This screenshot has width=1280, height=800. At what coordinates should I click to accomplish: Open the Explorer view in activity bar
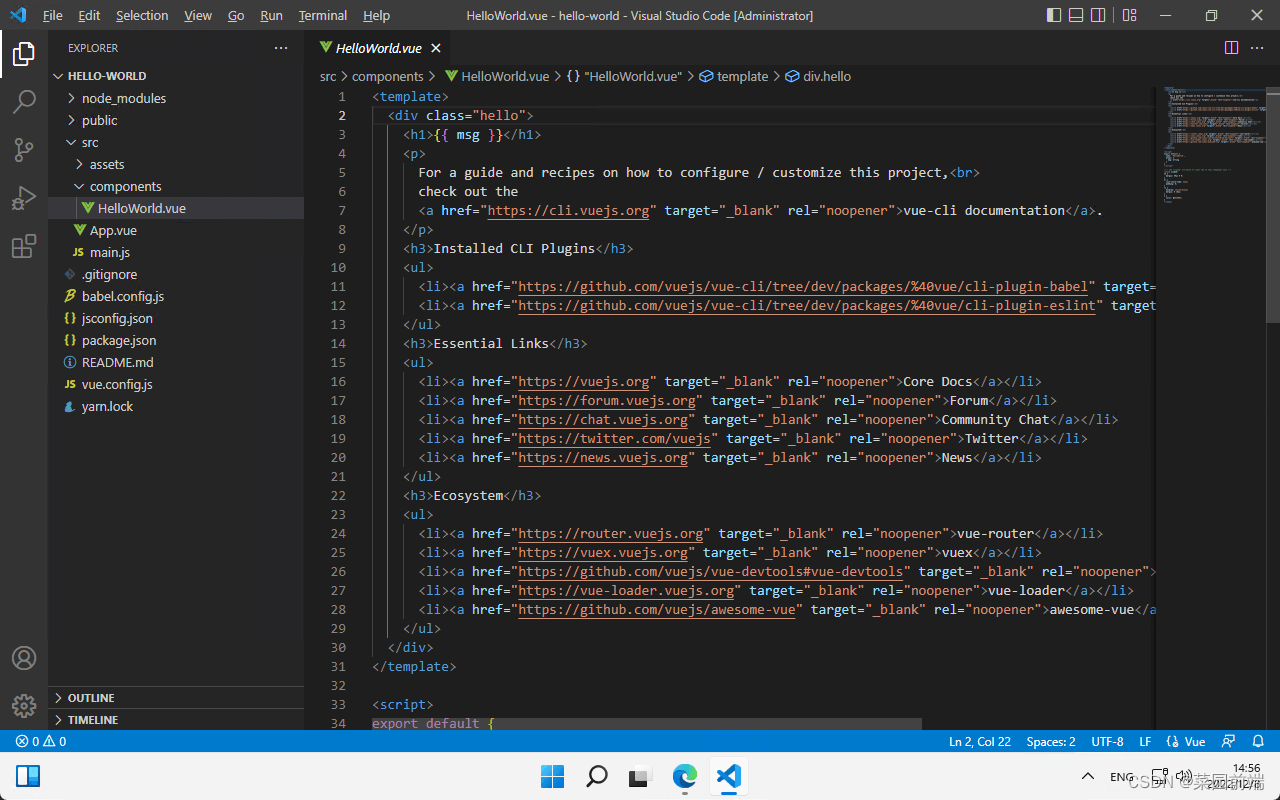click(x=24, y=54)
